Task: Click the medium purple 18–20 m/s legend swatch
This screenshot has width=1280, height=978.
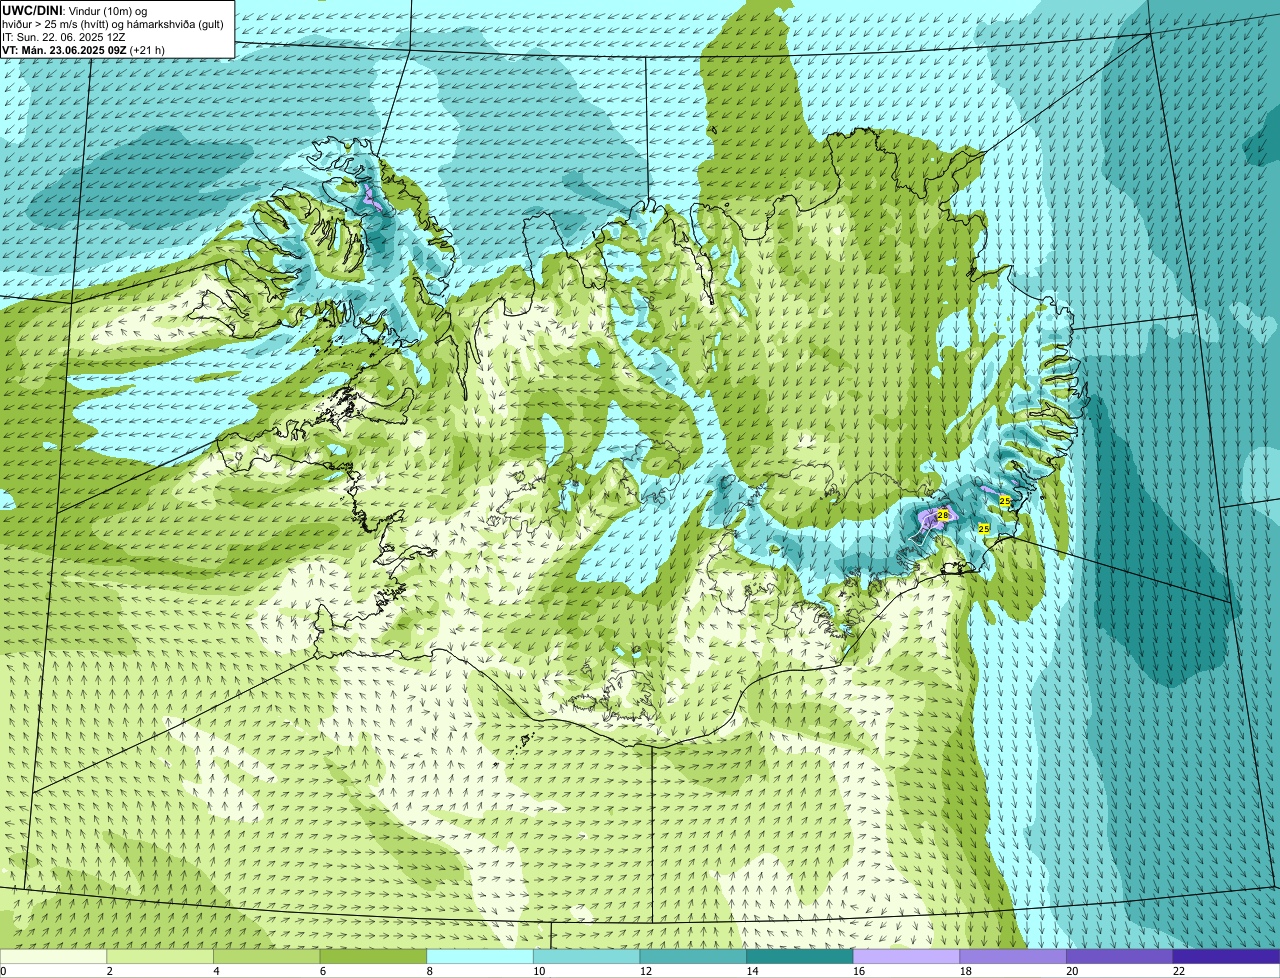Action: 1013,956
